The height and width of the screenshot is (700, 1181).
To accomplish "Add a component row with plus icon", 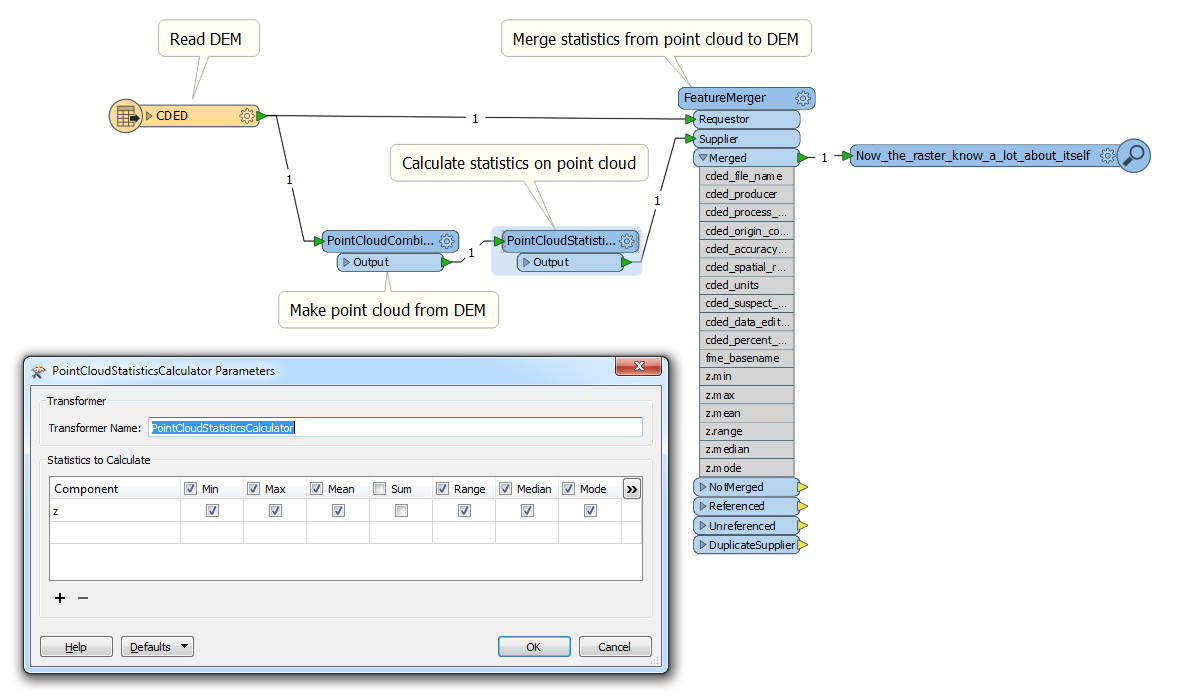I will click(x=60, y=598).
